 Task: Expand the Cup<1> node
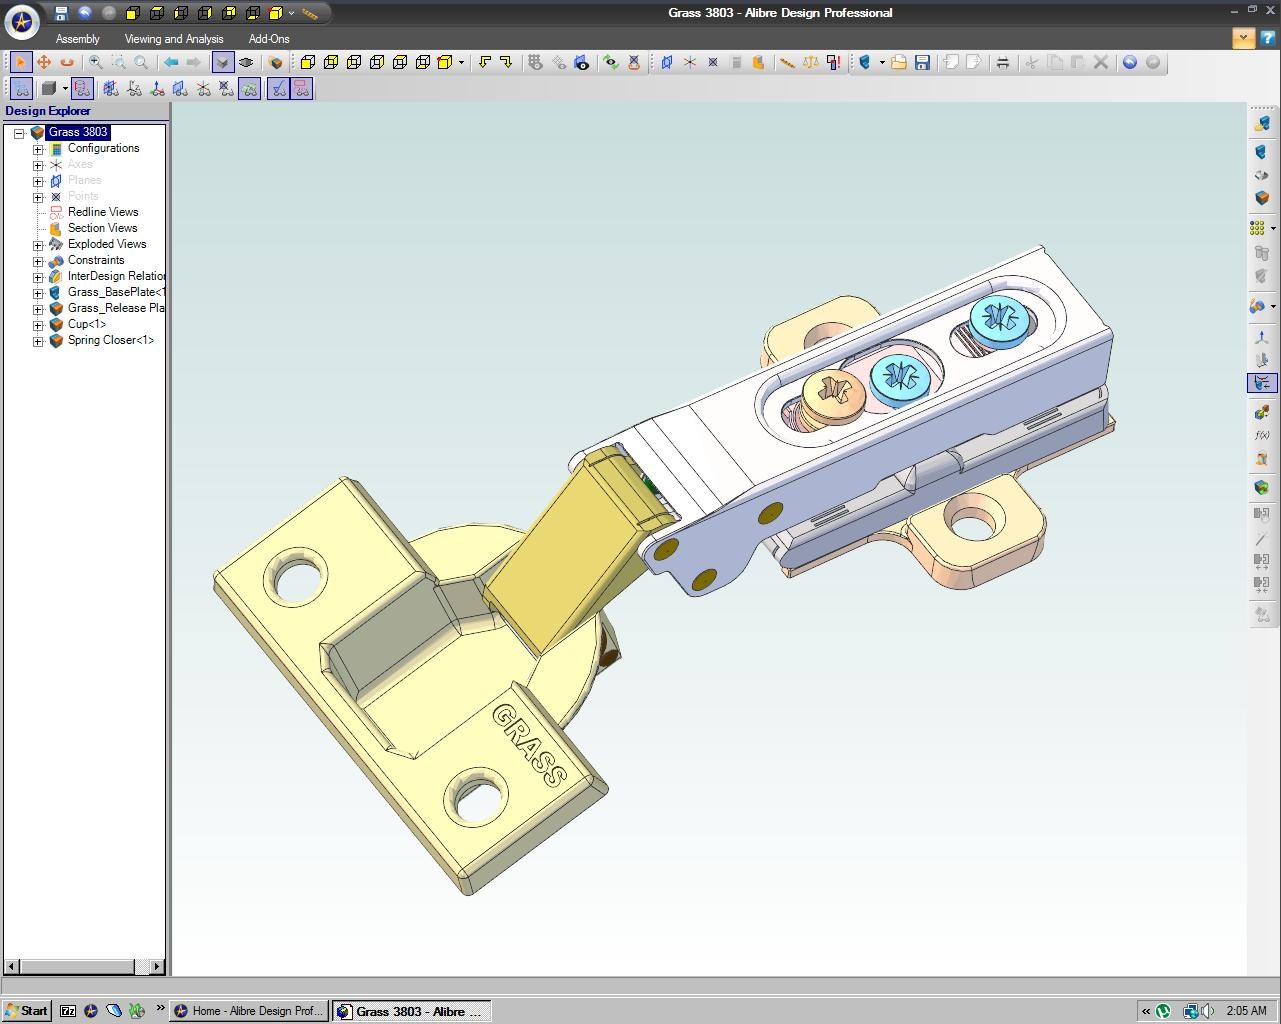click(x=38, y=325)
